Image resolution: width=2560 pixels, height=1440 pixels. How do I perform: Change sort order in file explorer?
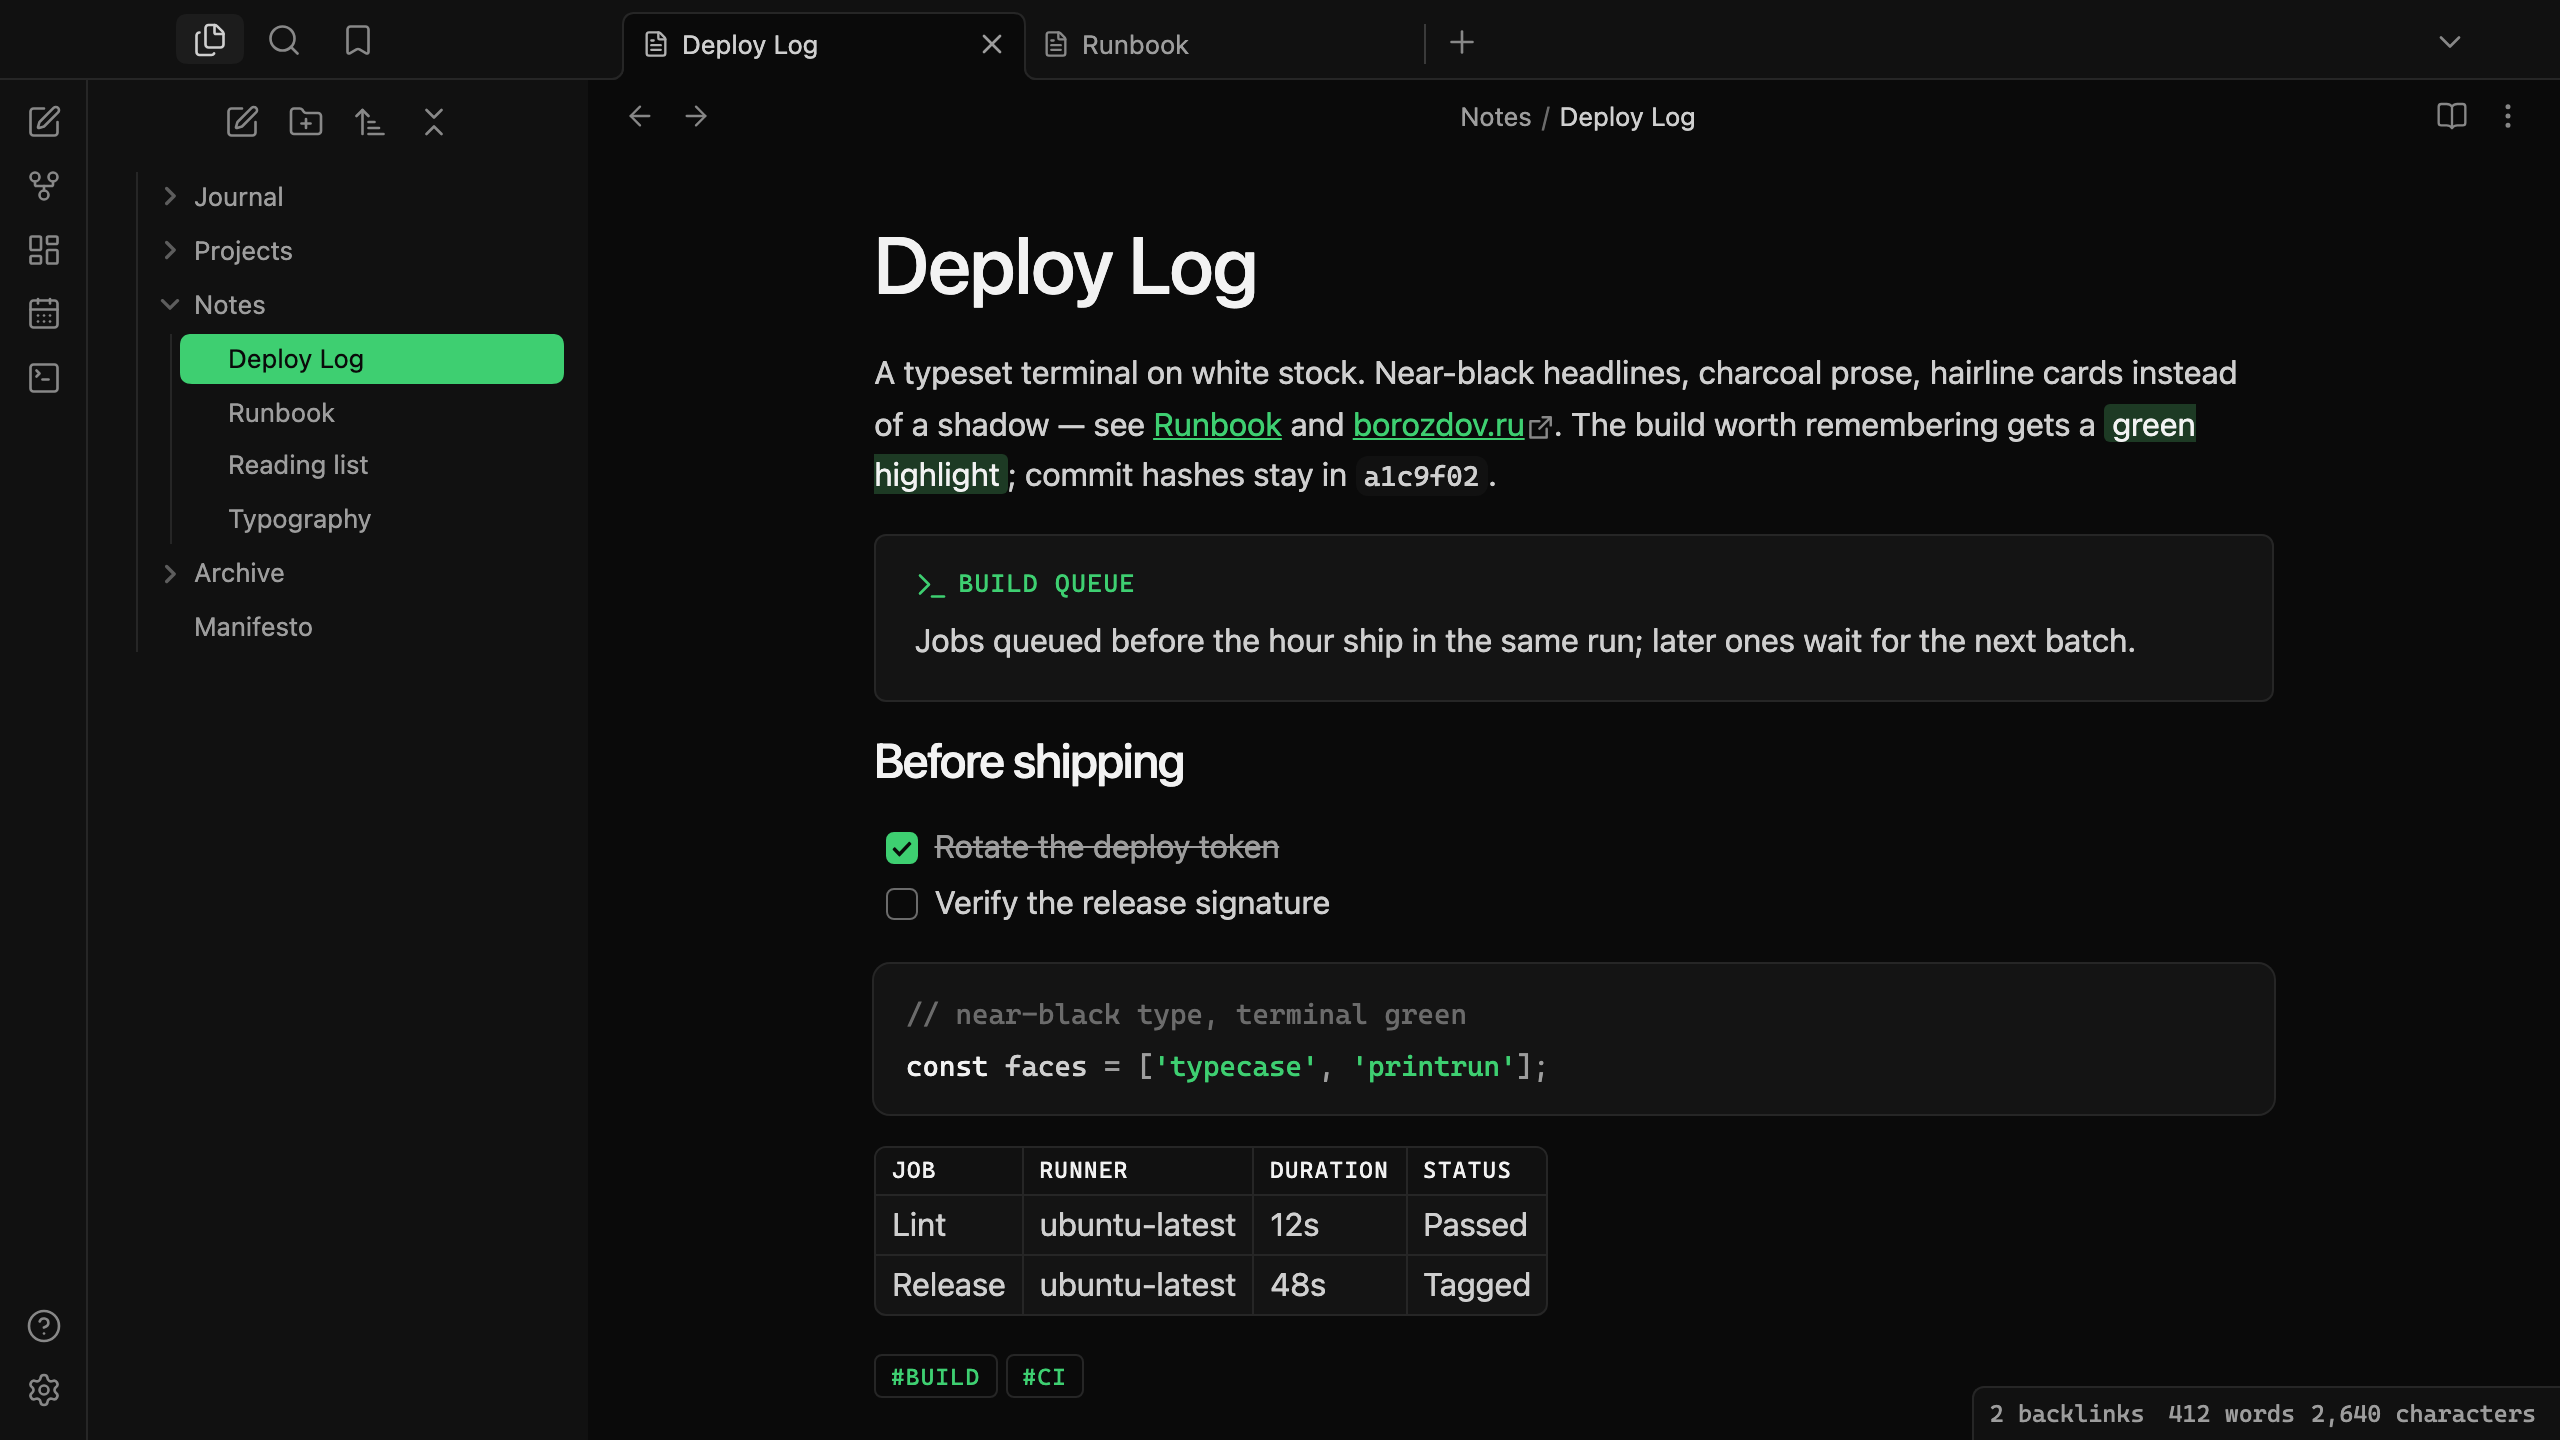(370, 122)
